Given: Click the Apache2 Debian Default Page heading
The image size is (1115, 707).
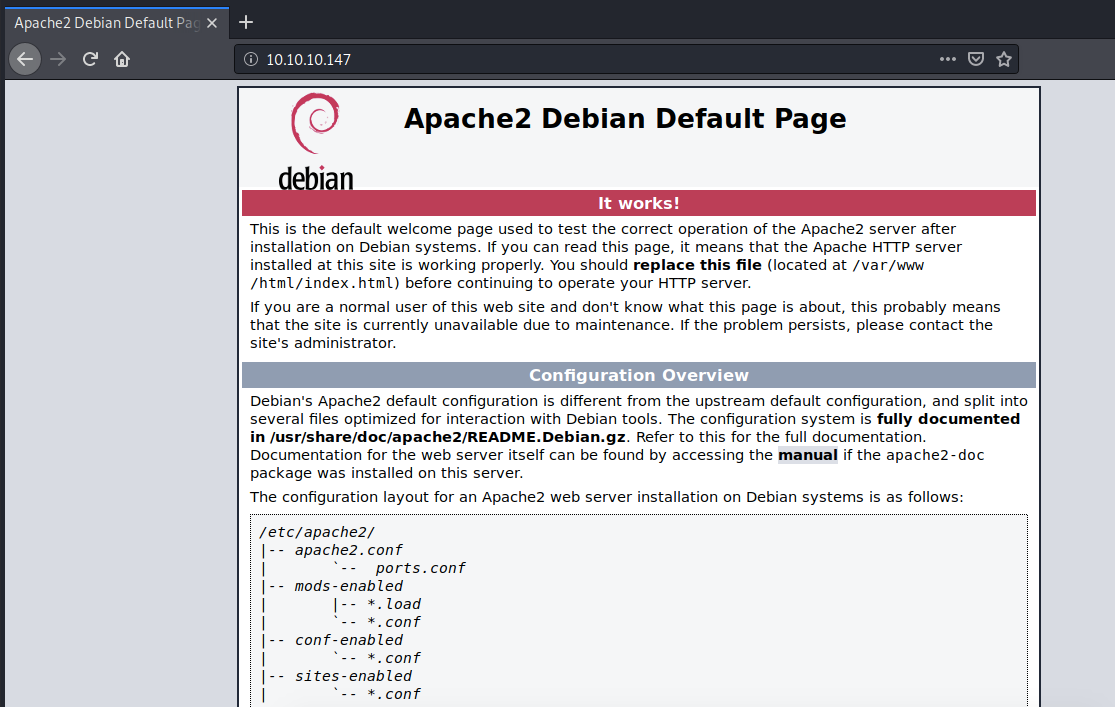Looking at the screenshot, I should 625,119.
